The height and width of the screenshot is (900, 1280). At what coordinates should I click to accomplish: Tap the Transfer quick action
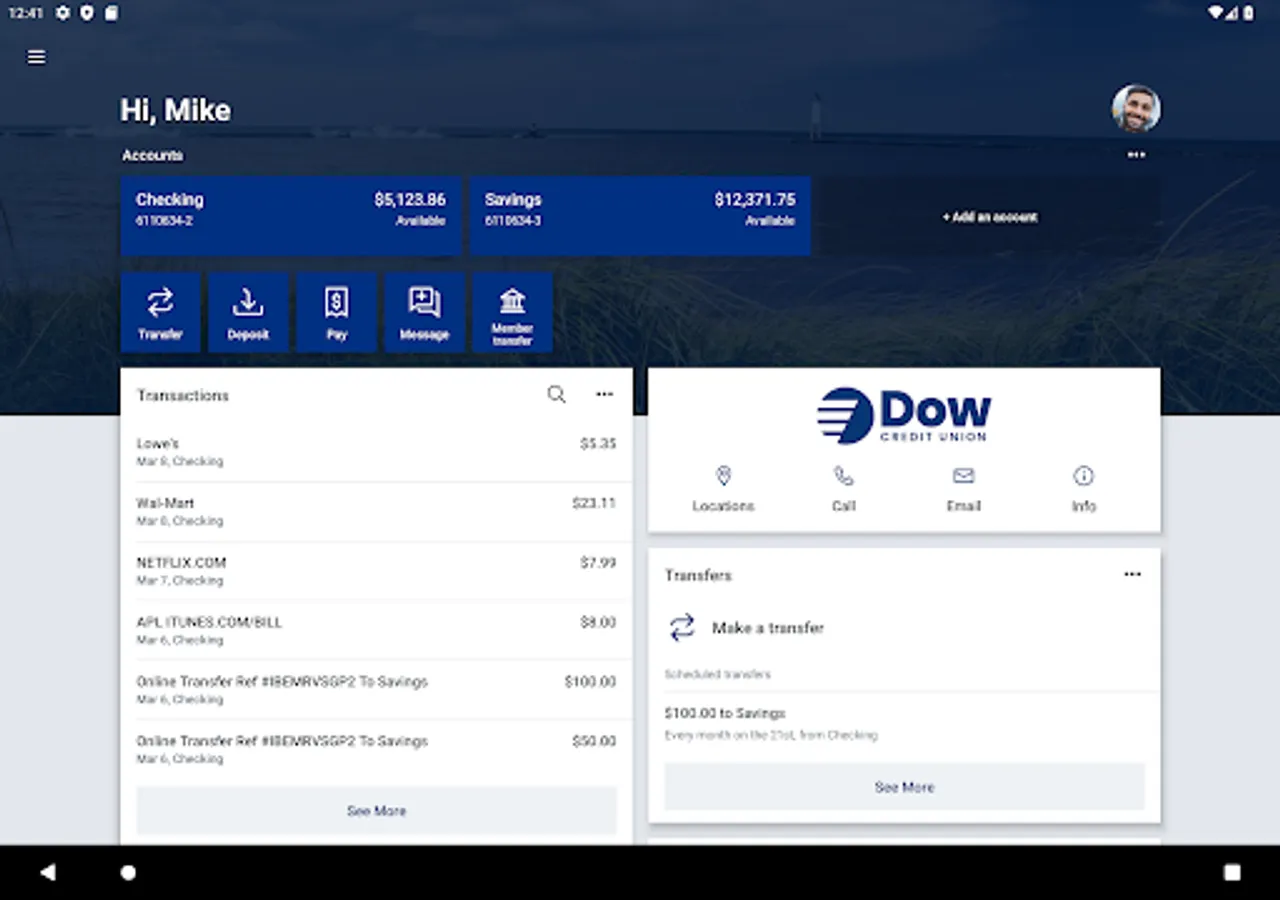click(160, 312)
